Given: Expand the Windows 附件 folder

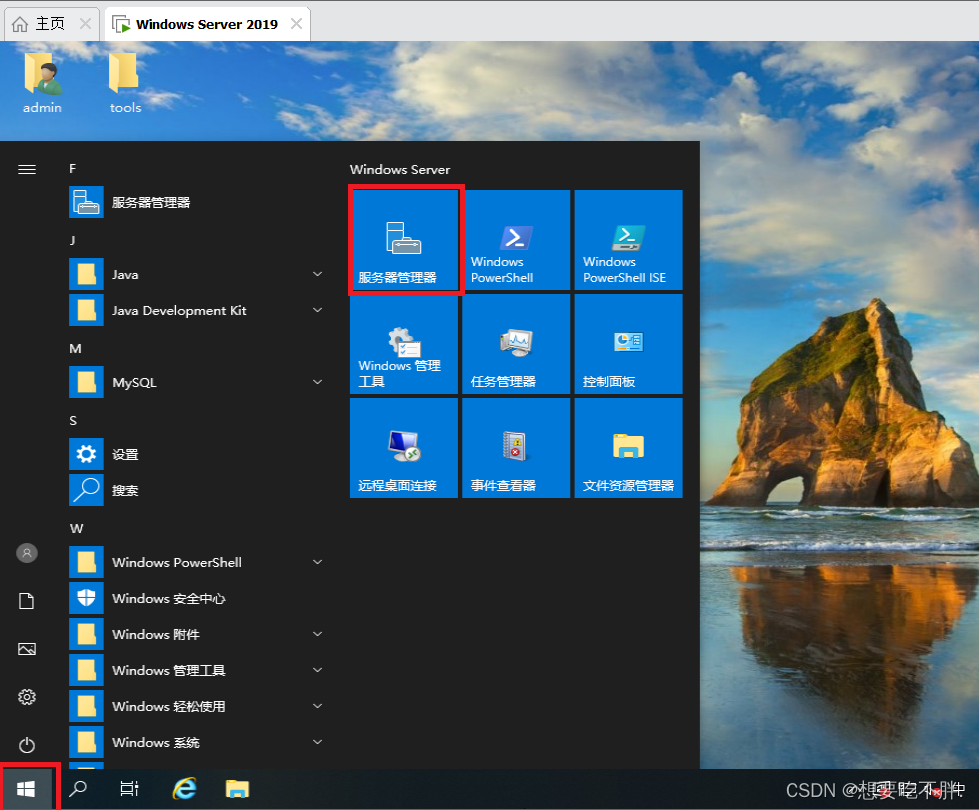Looking at the screenshot, I should click(x=197, y=635).
